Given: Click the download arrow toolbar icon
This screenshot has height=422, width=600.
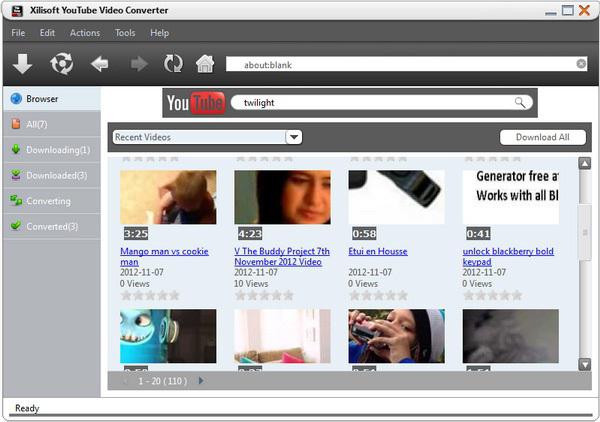Looking at the screenshot, I should coord(22,64).
